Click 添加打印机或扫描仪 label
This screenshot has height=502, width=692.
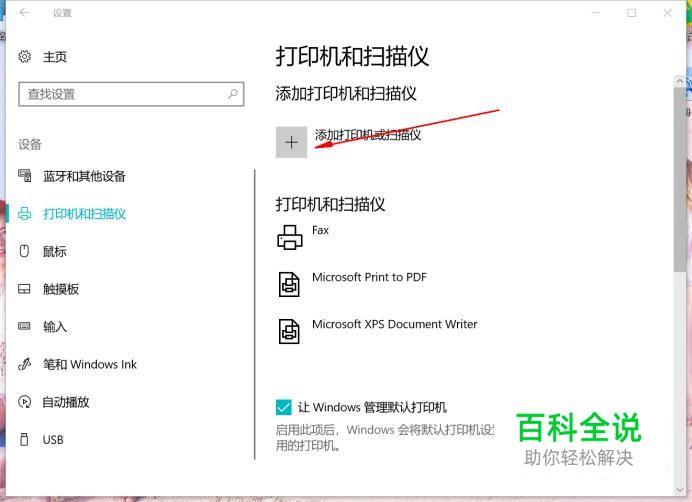click(368, 135)
